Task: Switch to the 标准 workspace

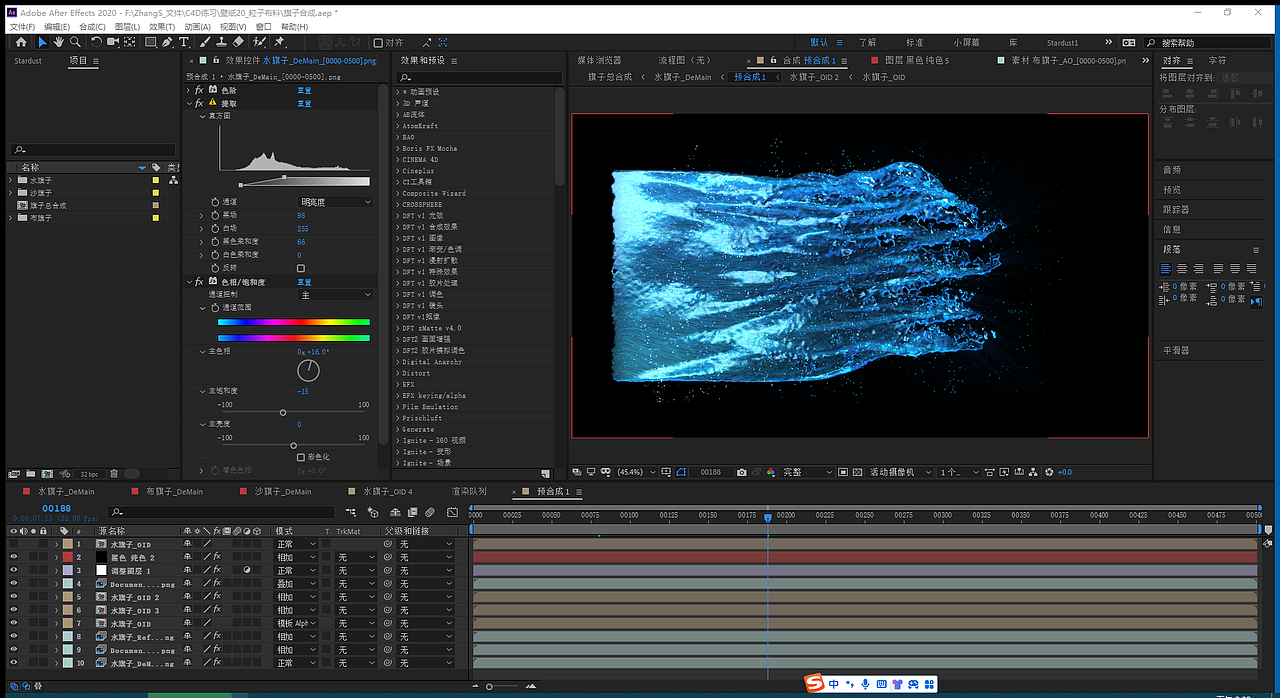Action: [x=912, y=42]
